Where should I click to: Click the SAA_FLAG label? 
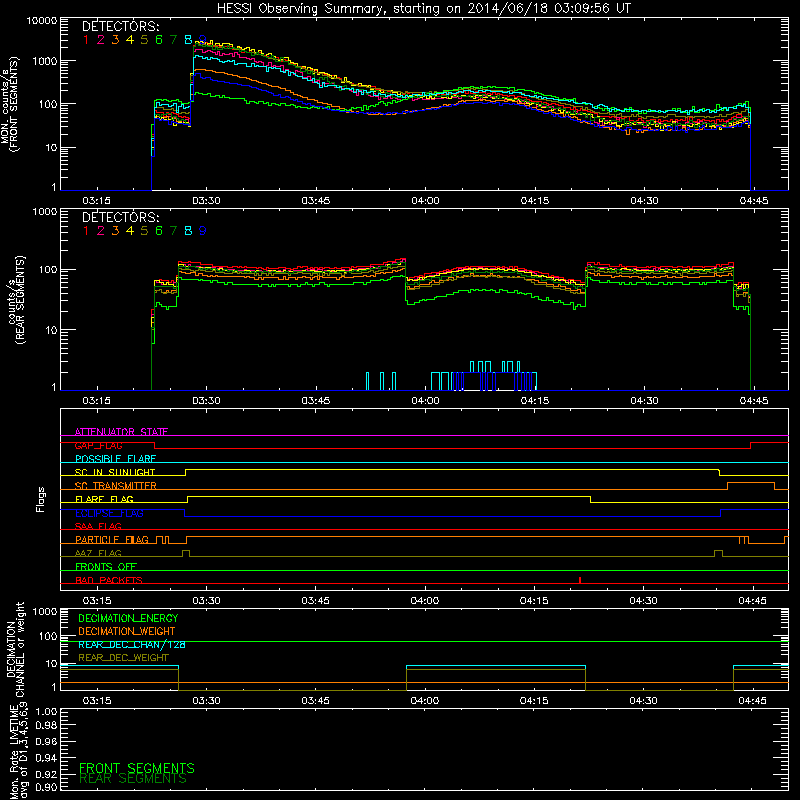point(98,526)
